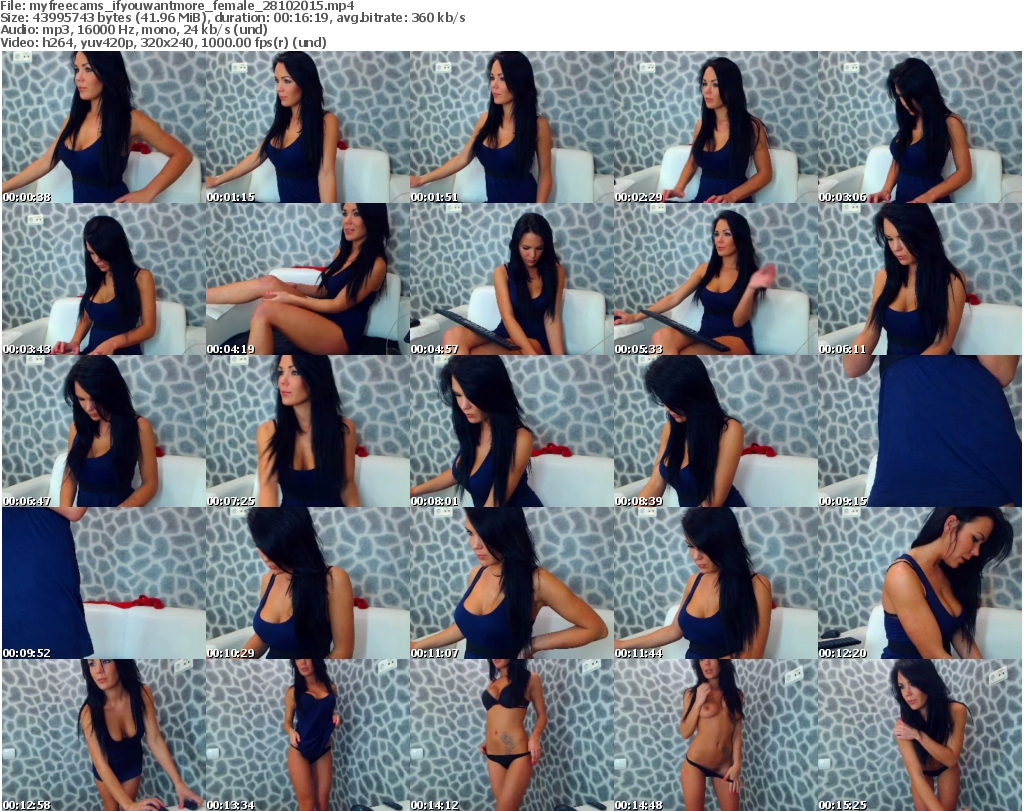Choose the thumbnail stamped 00:09:52
Image resolution: width=1024 pixels, height=811 pixels.
pyautogui.click(x=104, y=582)
